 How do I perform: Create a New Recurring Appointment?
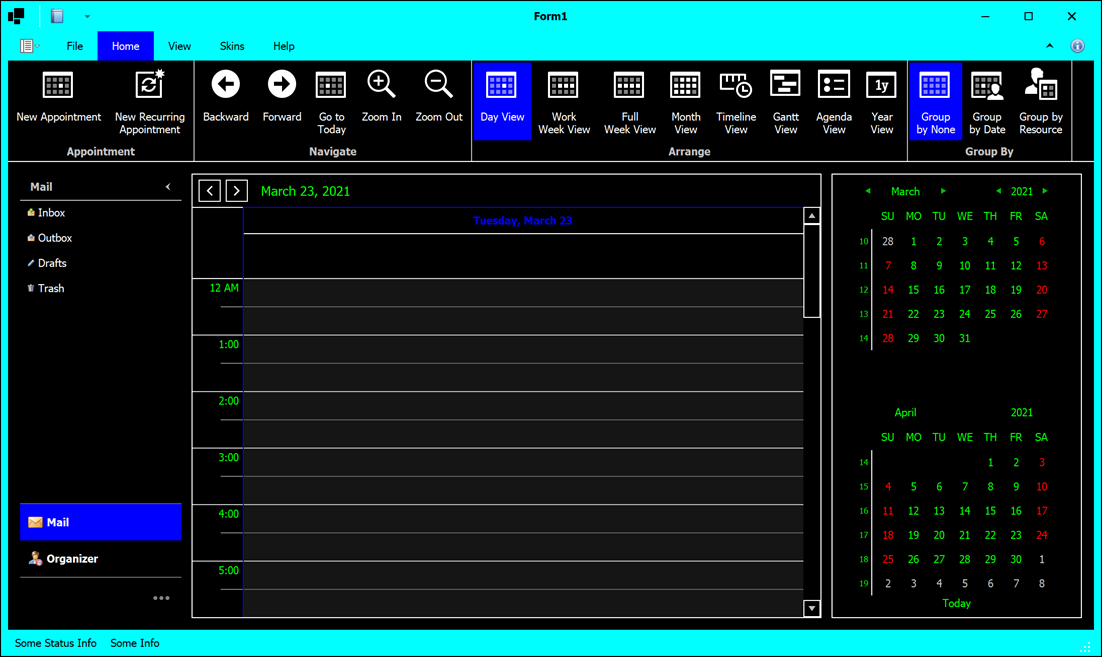click(x=149, y=86)
